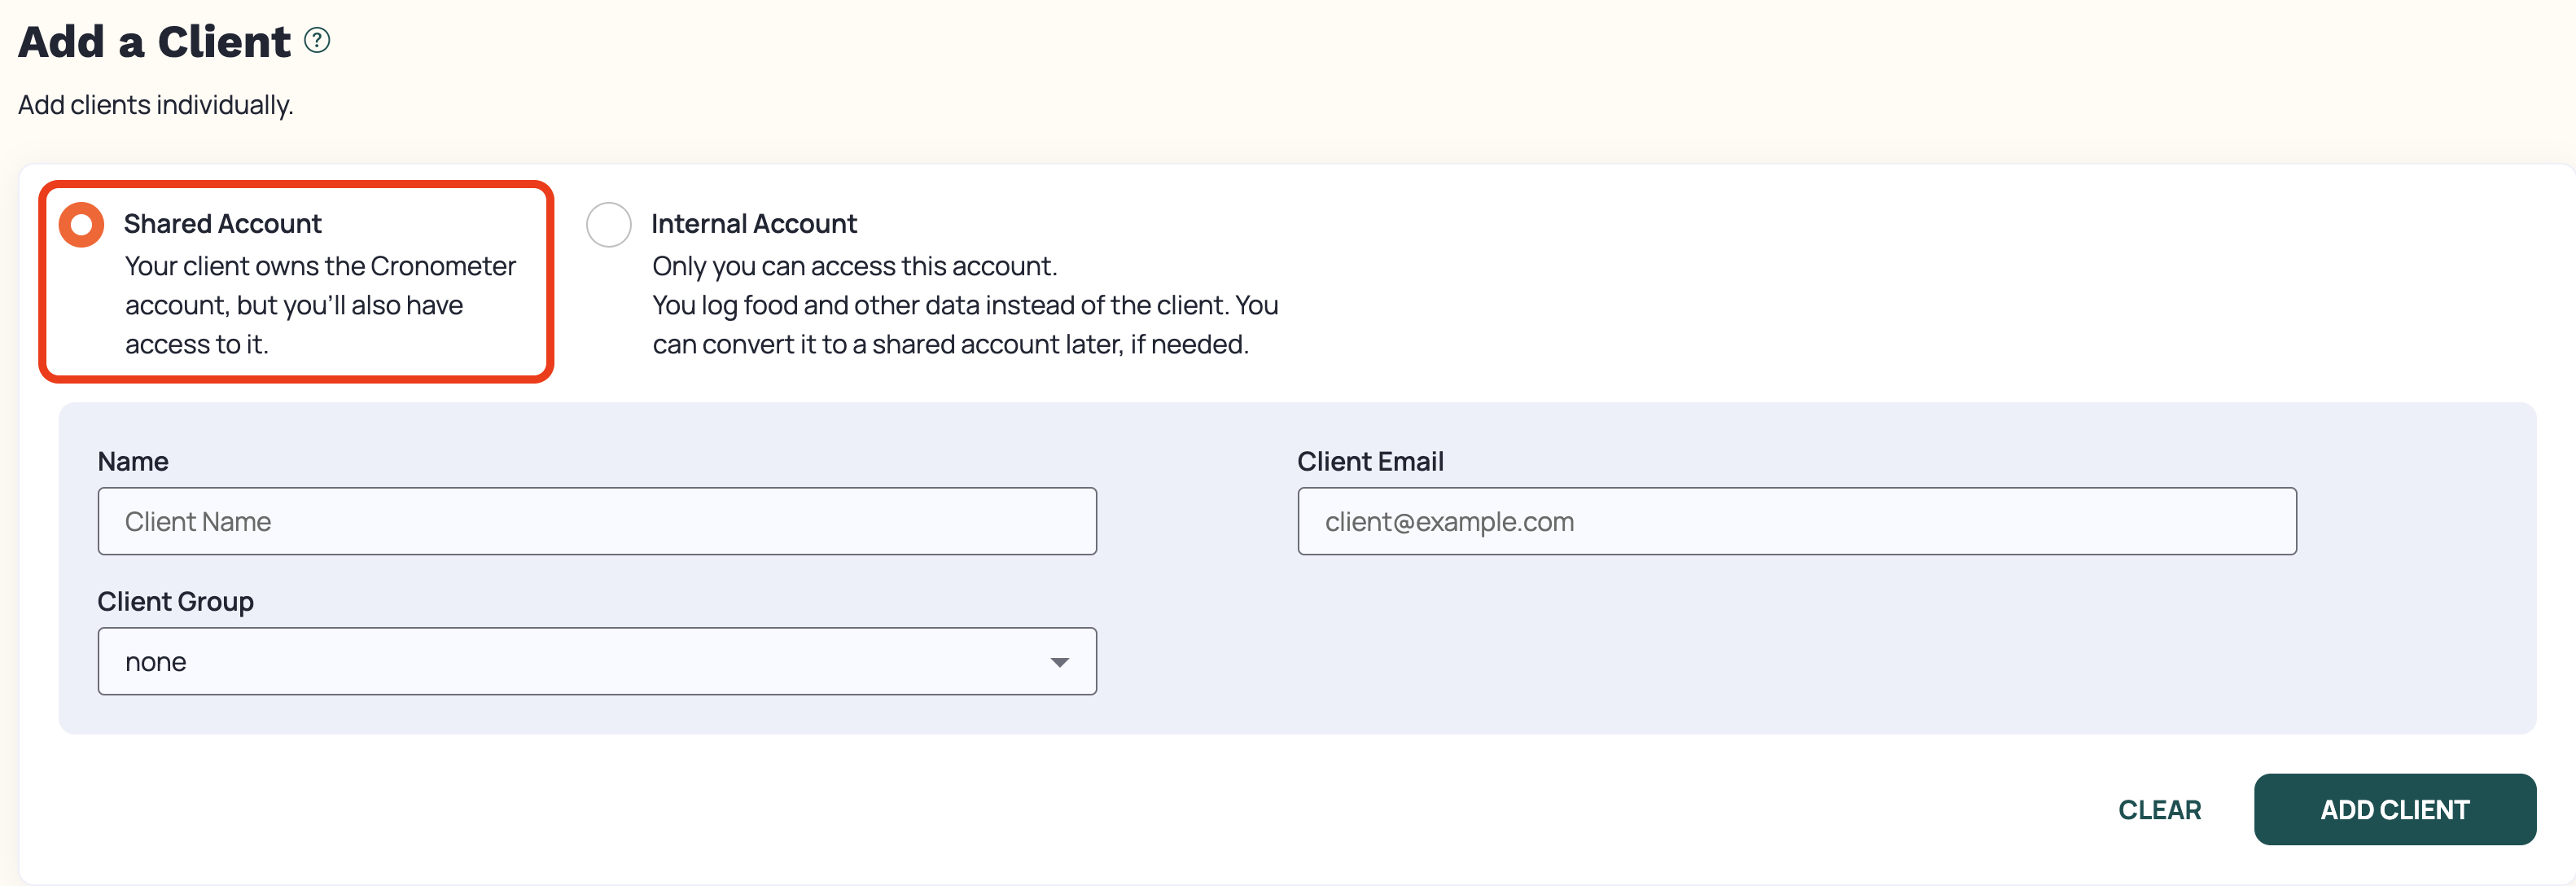Select the Shared Account radio button
The height and width of the screenshot is (886, 2576).
[x=82, y=224]
